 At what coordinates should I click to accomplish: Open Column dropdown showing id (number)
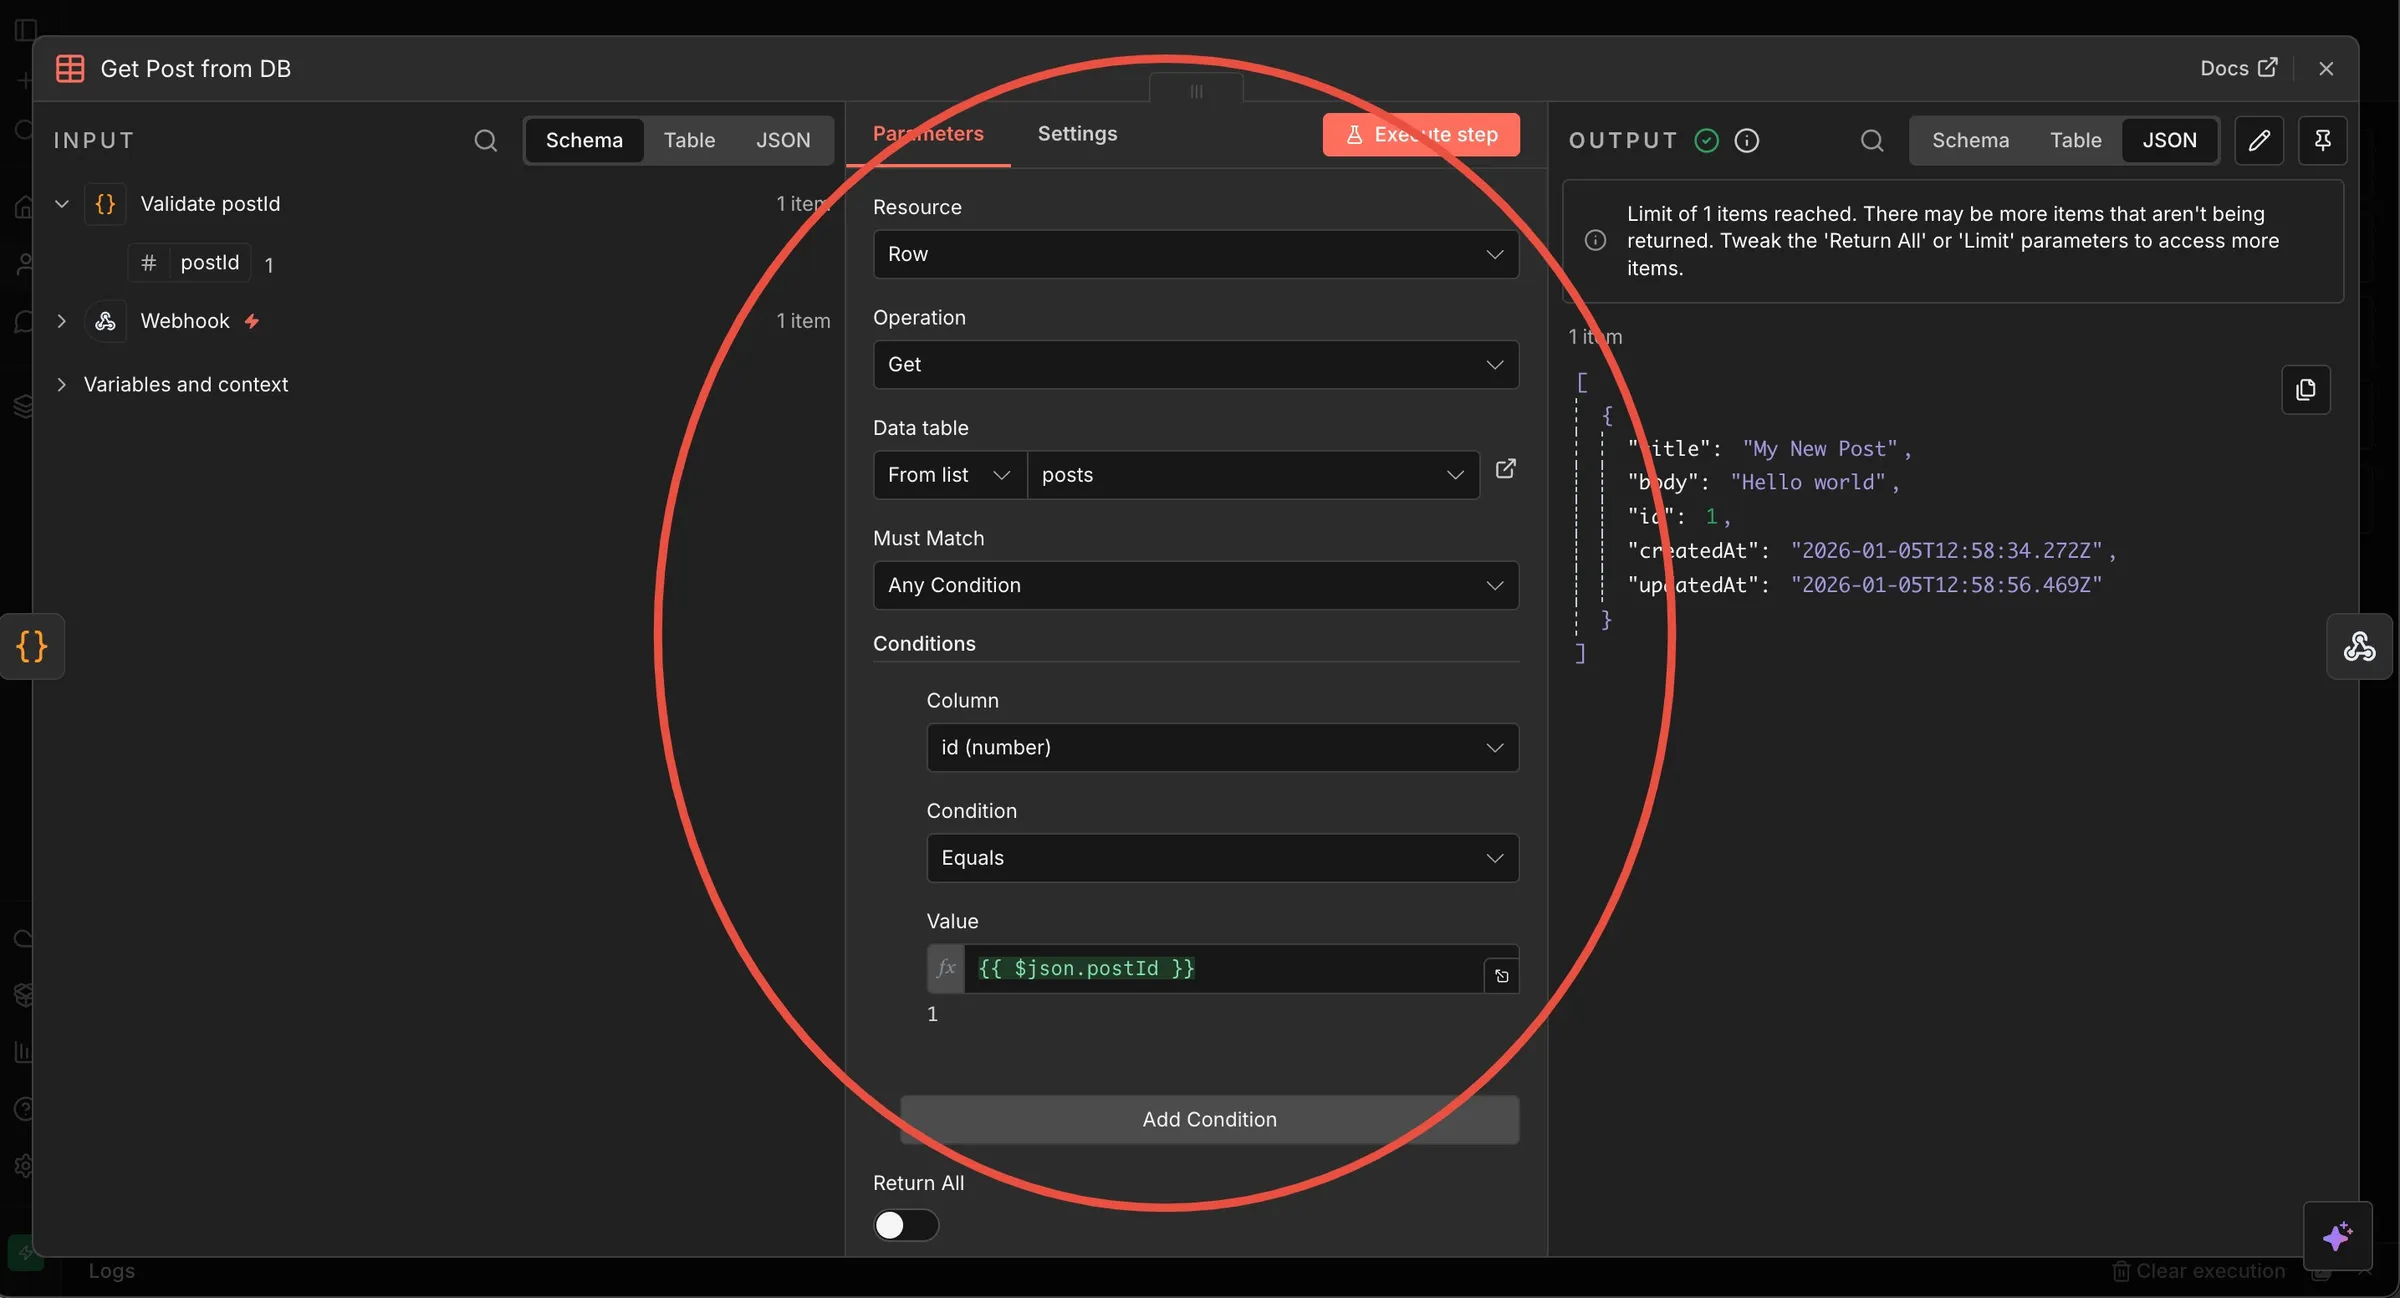[x=1222, y=748]
